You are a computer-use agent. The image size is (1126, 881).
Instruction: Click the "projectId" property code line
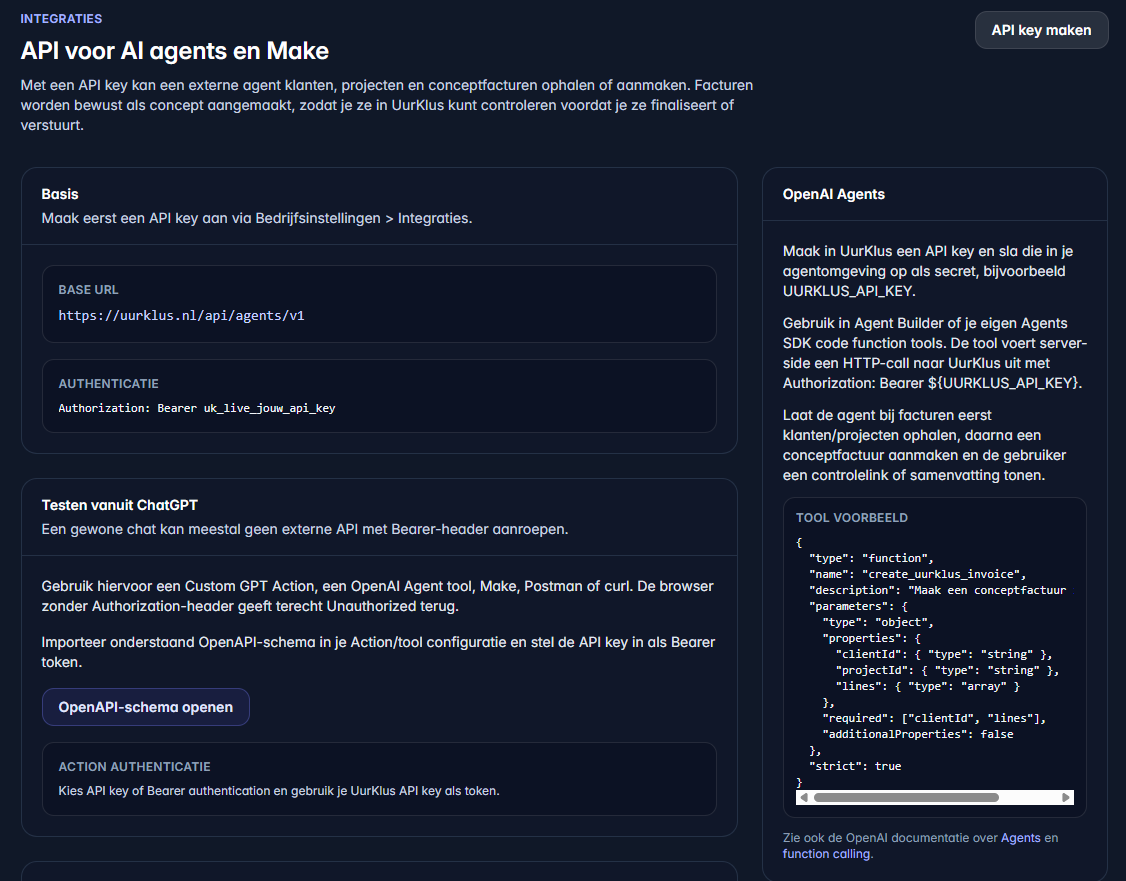(947, 670)
